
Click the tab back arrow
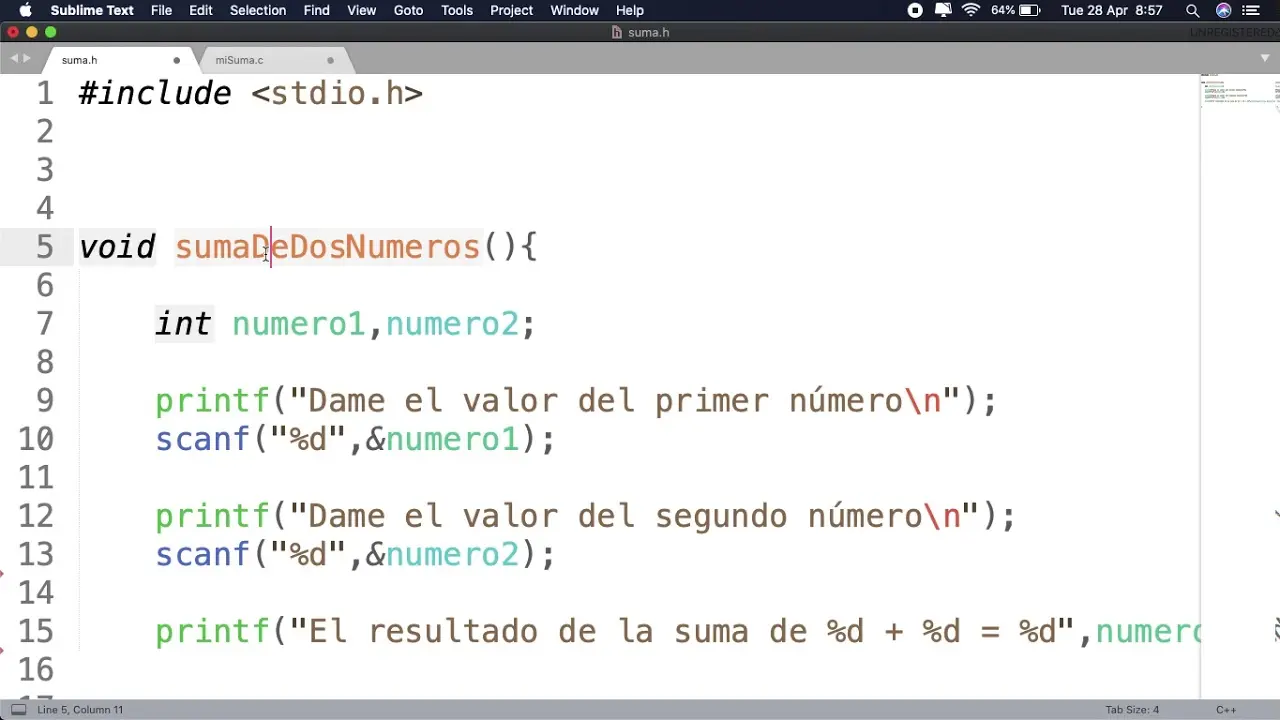14,60
